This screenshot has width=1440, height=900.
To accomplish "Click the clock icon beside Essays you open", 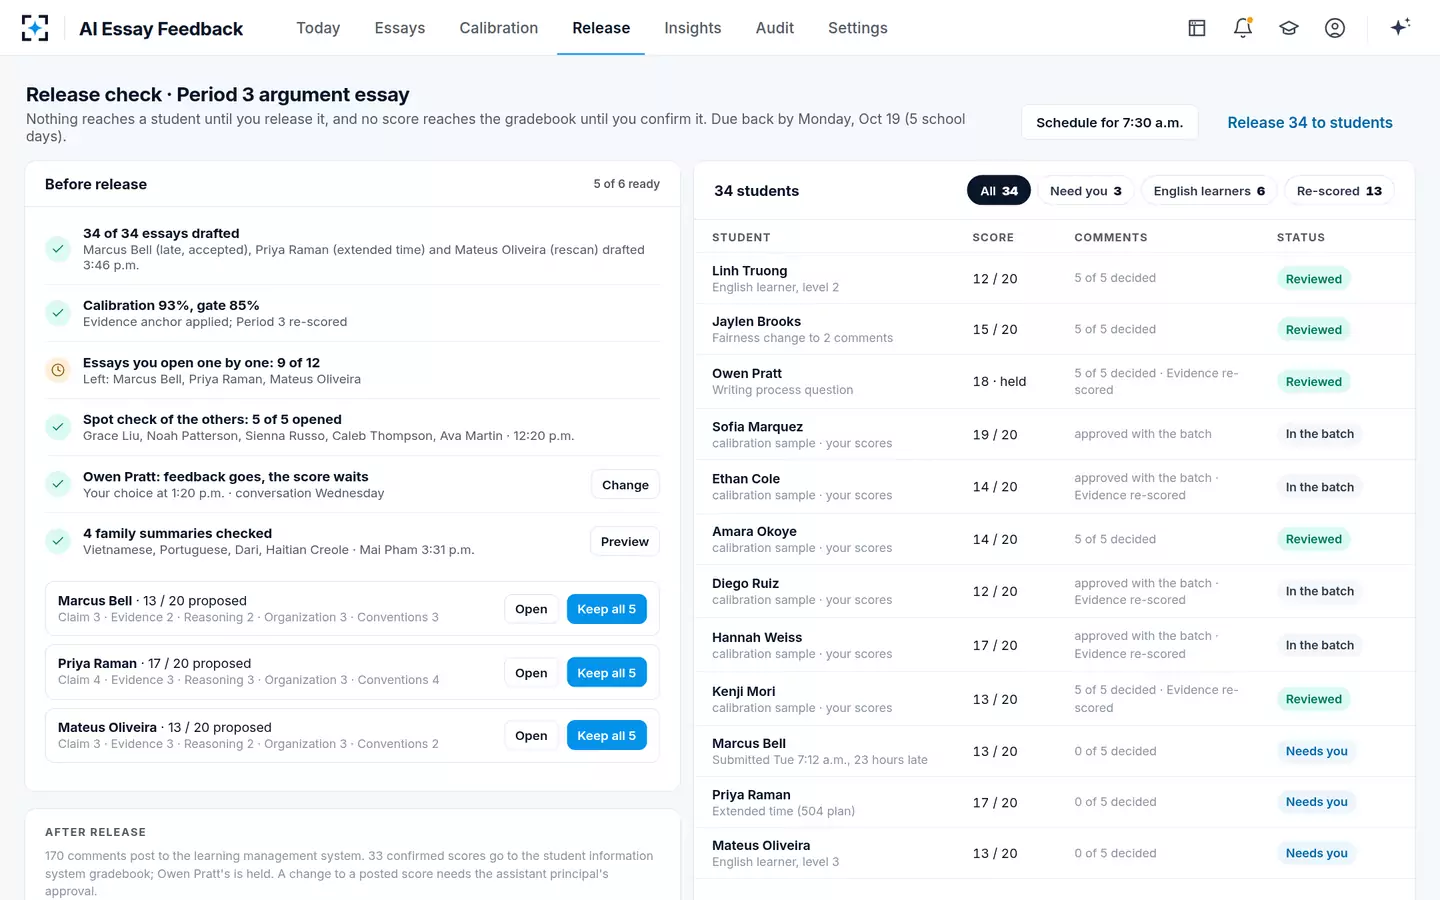I will (58, 370).
